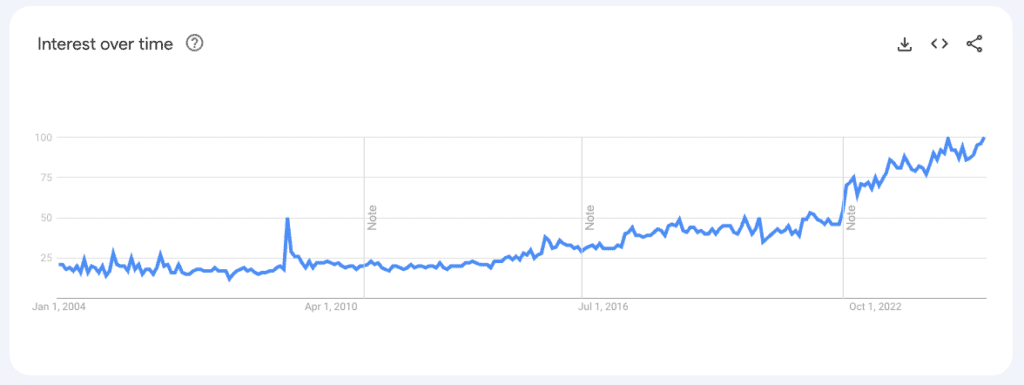This screenshot has height=385, width=1024.
Task: Select the far-right endpoint of the trend line
Action: [984, 138]
